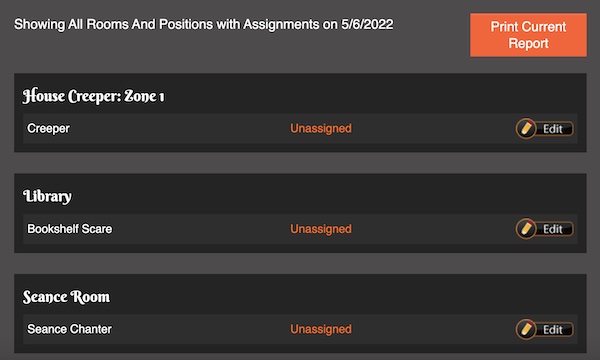Select the Seance Chanter position name

point(69,329)
